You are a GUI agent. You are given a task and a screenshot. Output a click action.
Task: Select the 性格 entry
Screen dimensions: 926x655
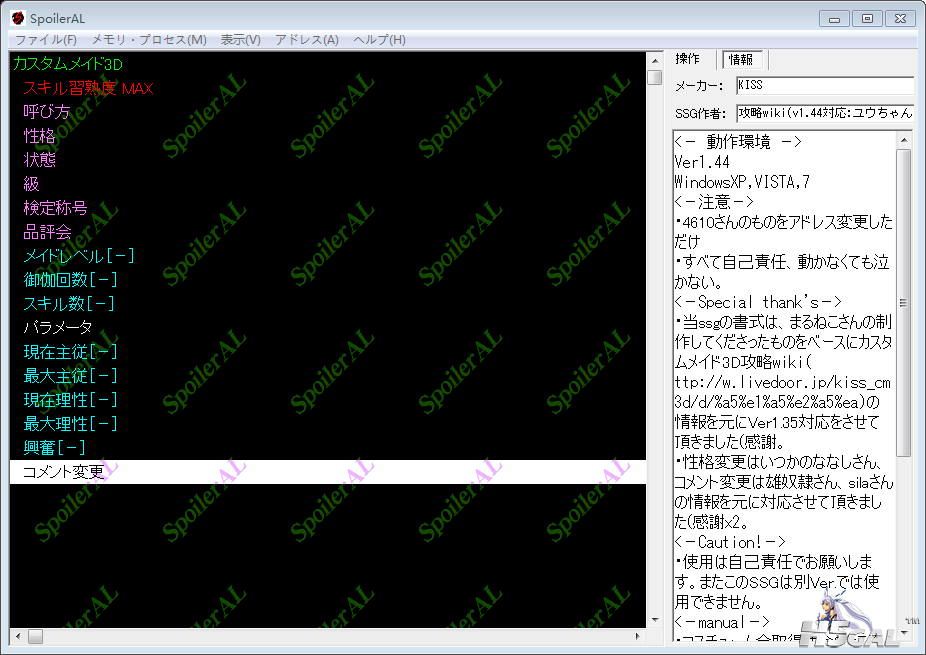39,136
